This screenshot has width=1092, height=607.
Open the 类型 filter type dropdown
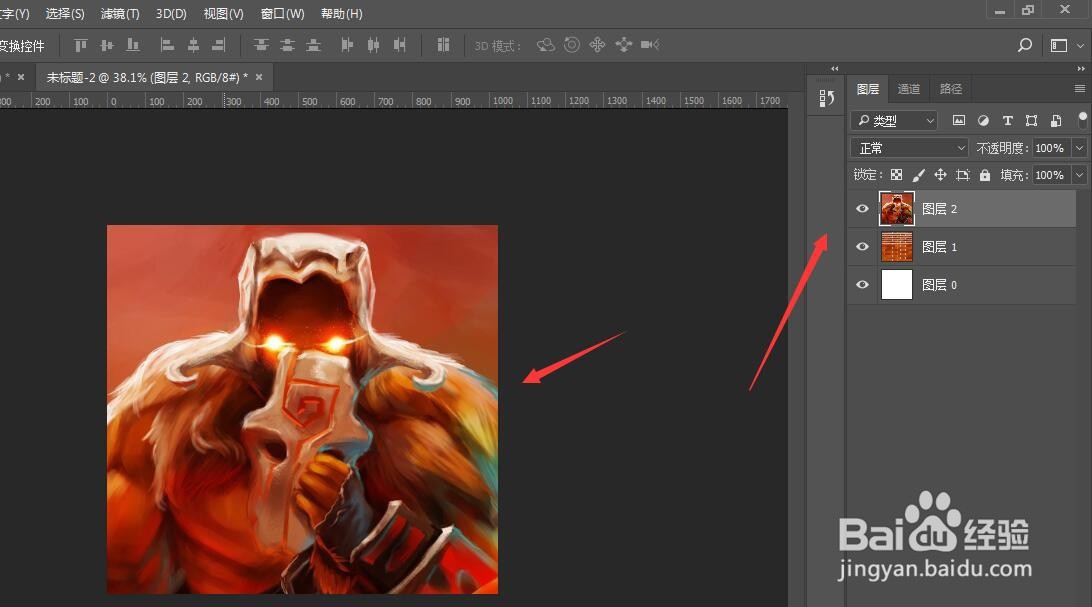894,120
